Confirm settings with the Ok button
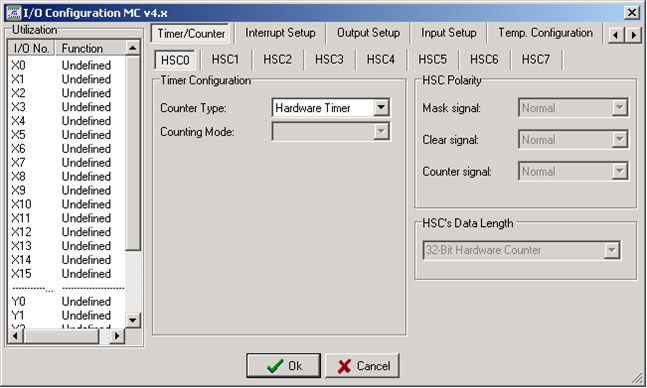Image resolution: width=647 pixels, height=388 pixels. 283,365
